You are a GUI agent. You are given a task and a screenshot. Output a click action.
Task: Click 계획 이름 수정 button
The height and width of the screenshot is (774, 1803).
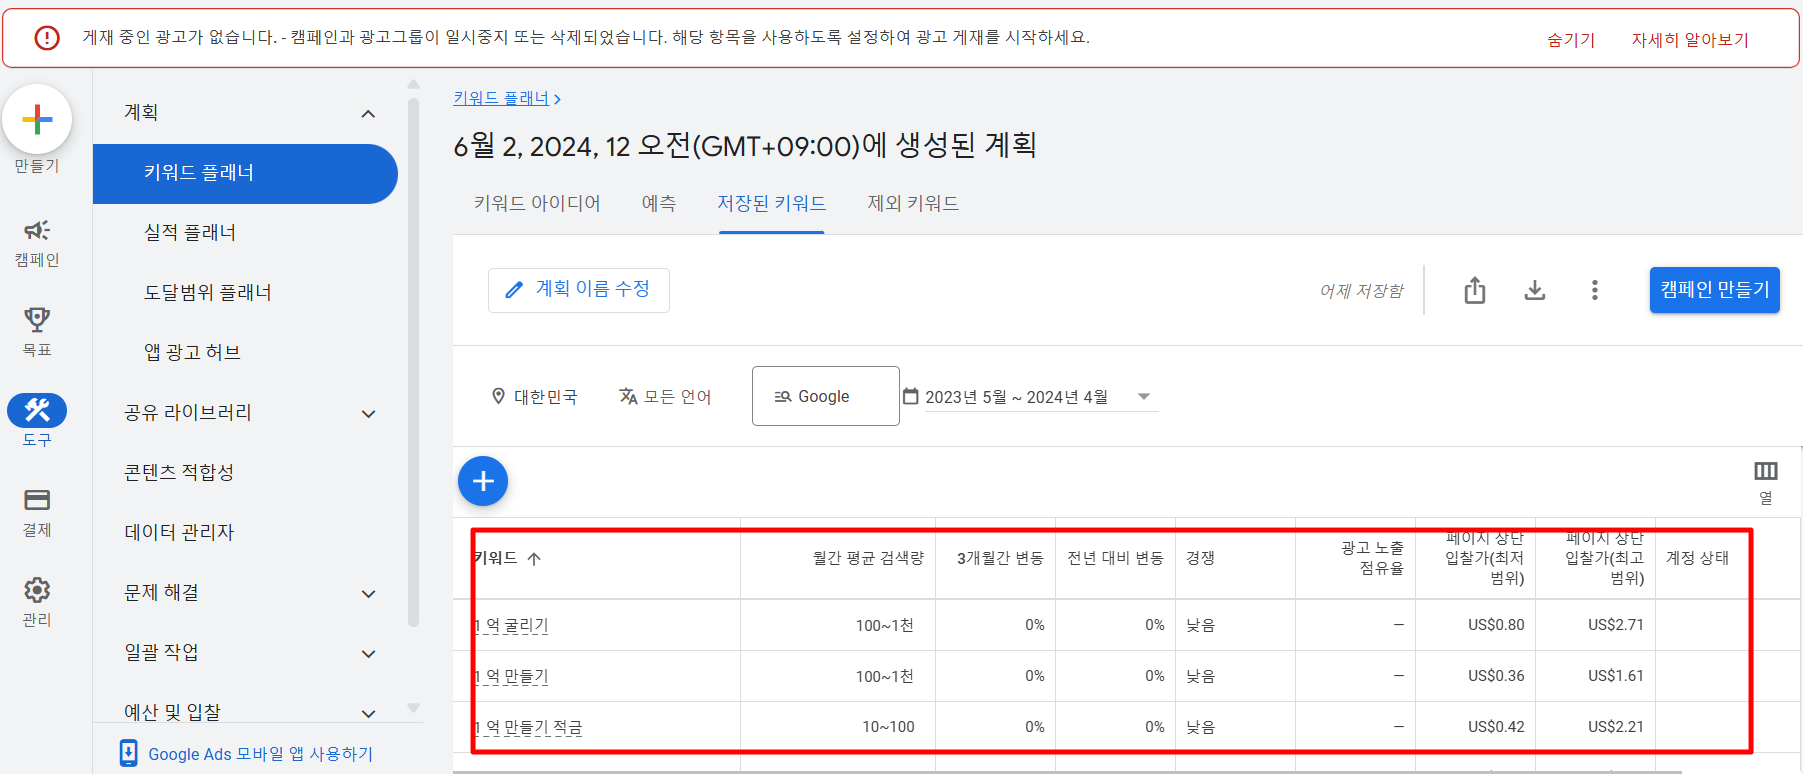click(x=579, y=290)
